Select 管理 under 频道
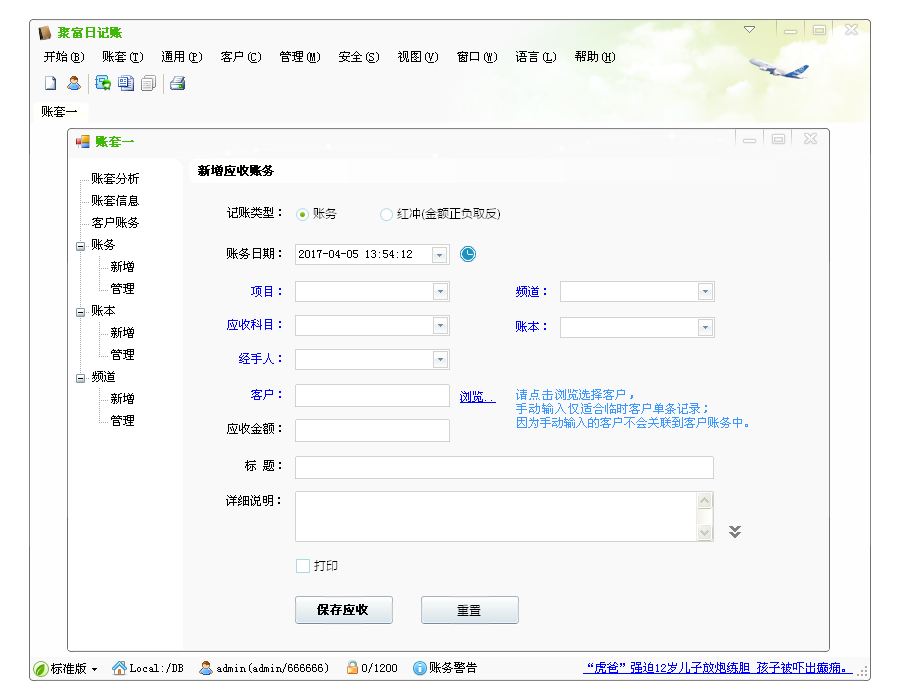 pyautogui.click(x=122, y=421)
